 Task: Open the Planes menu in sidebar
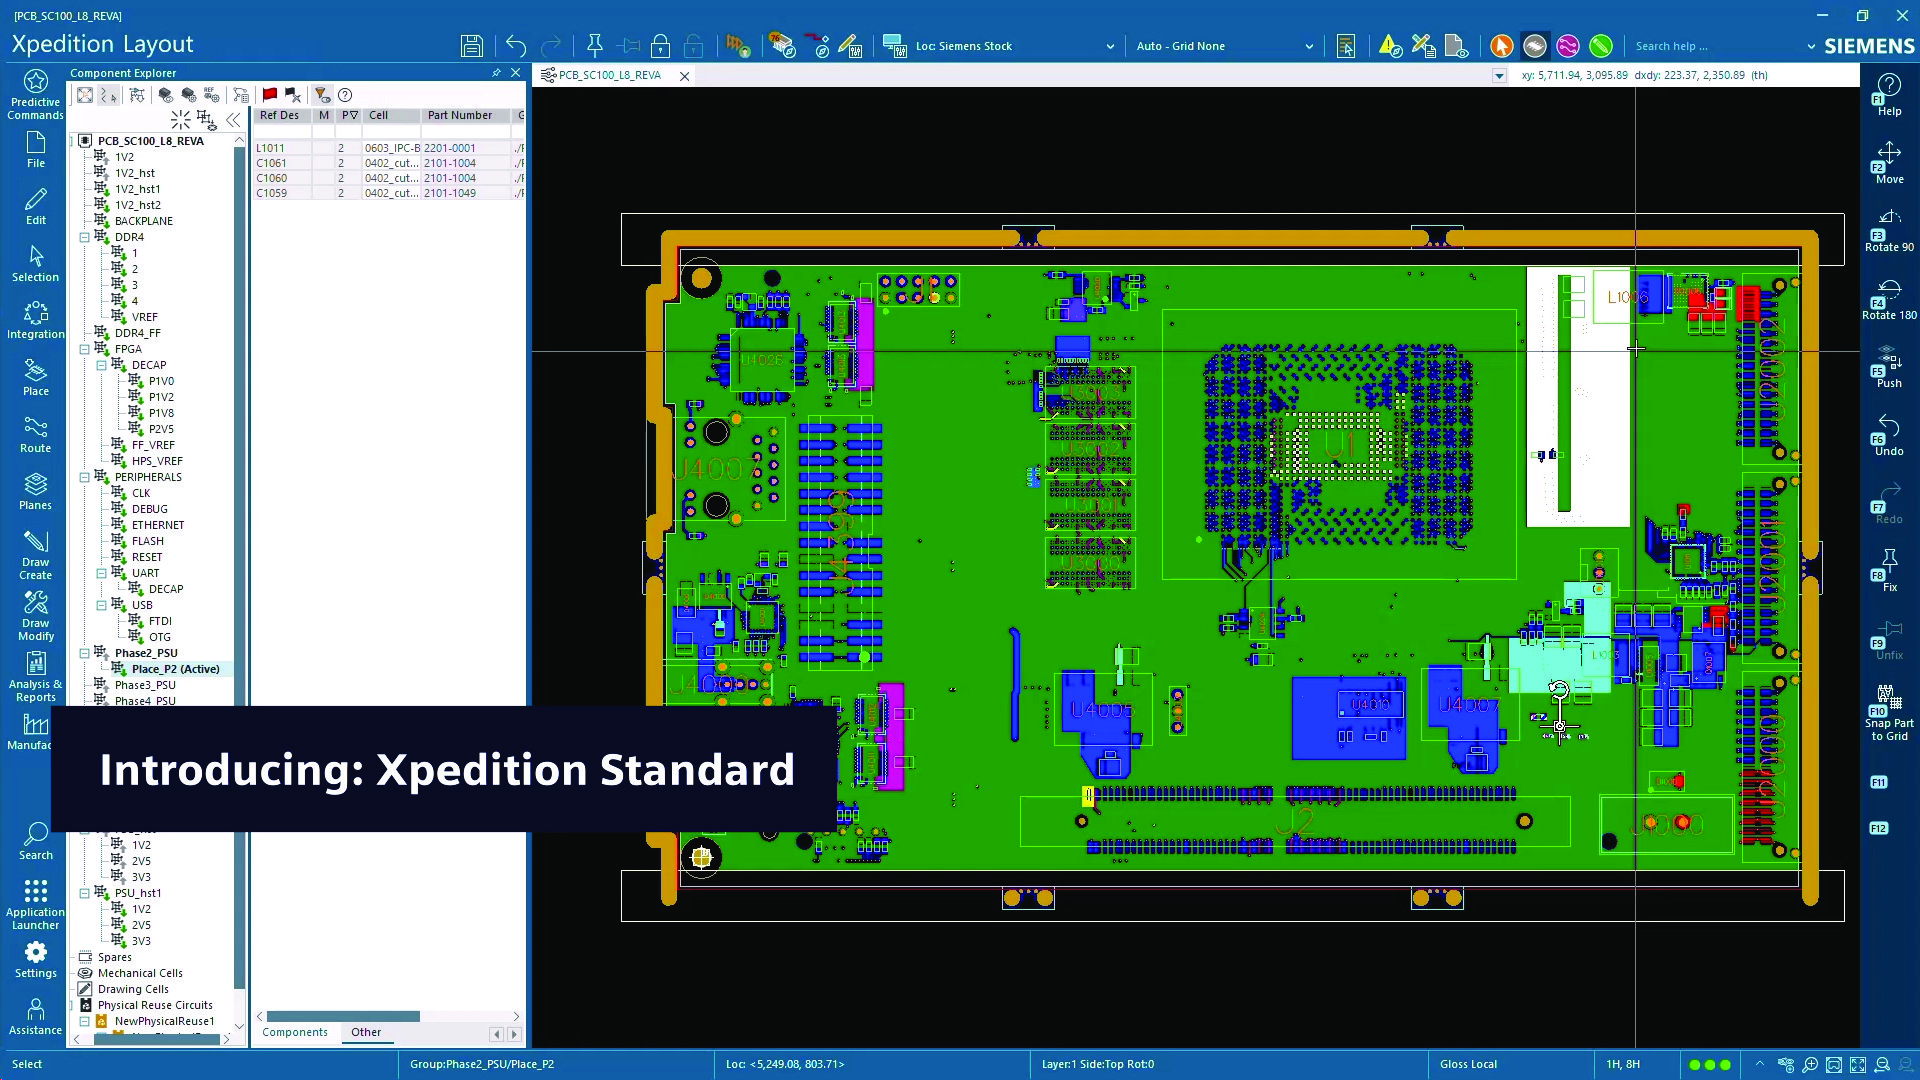coord(35,492)
